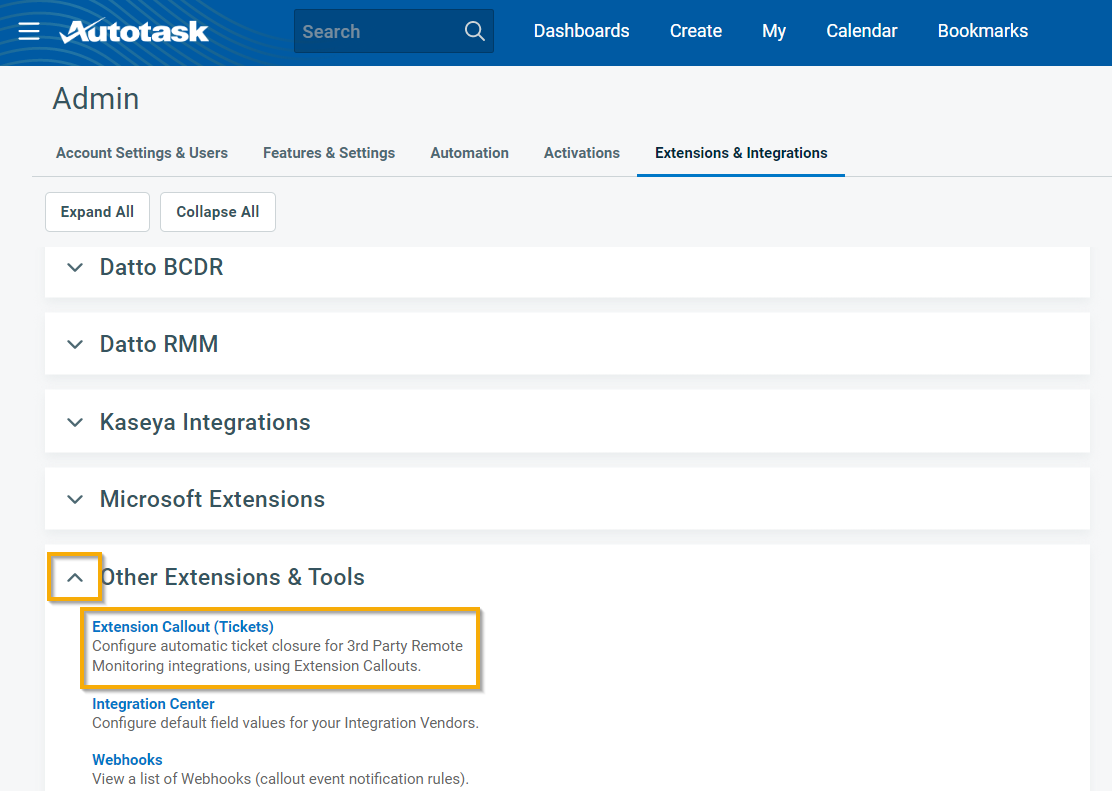The width and height of the screenshot is (1112, 791).
Task: Open the Bookmarks menu
Action: tap(982, 31)
